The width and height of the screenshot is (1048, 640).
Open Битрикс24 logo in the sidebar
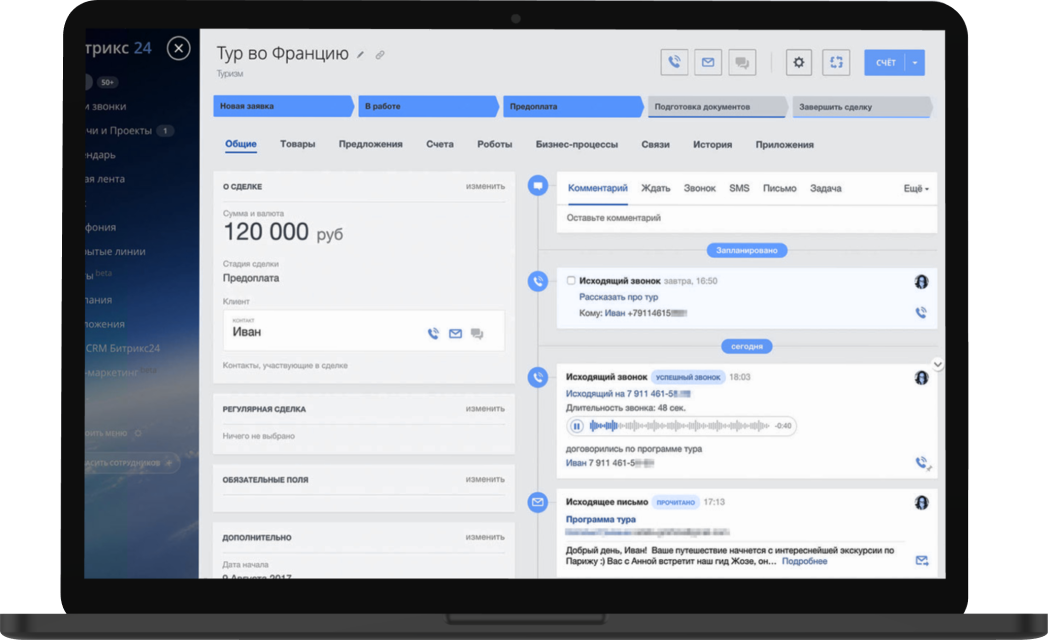(x=119, y=48)
